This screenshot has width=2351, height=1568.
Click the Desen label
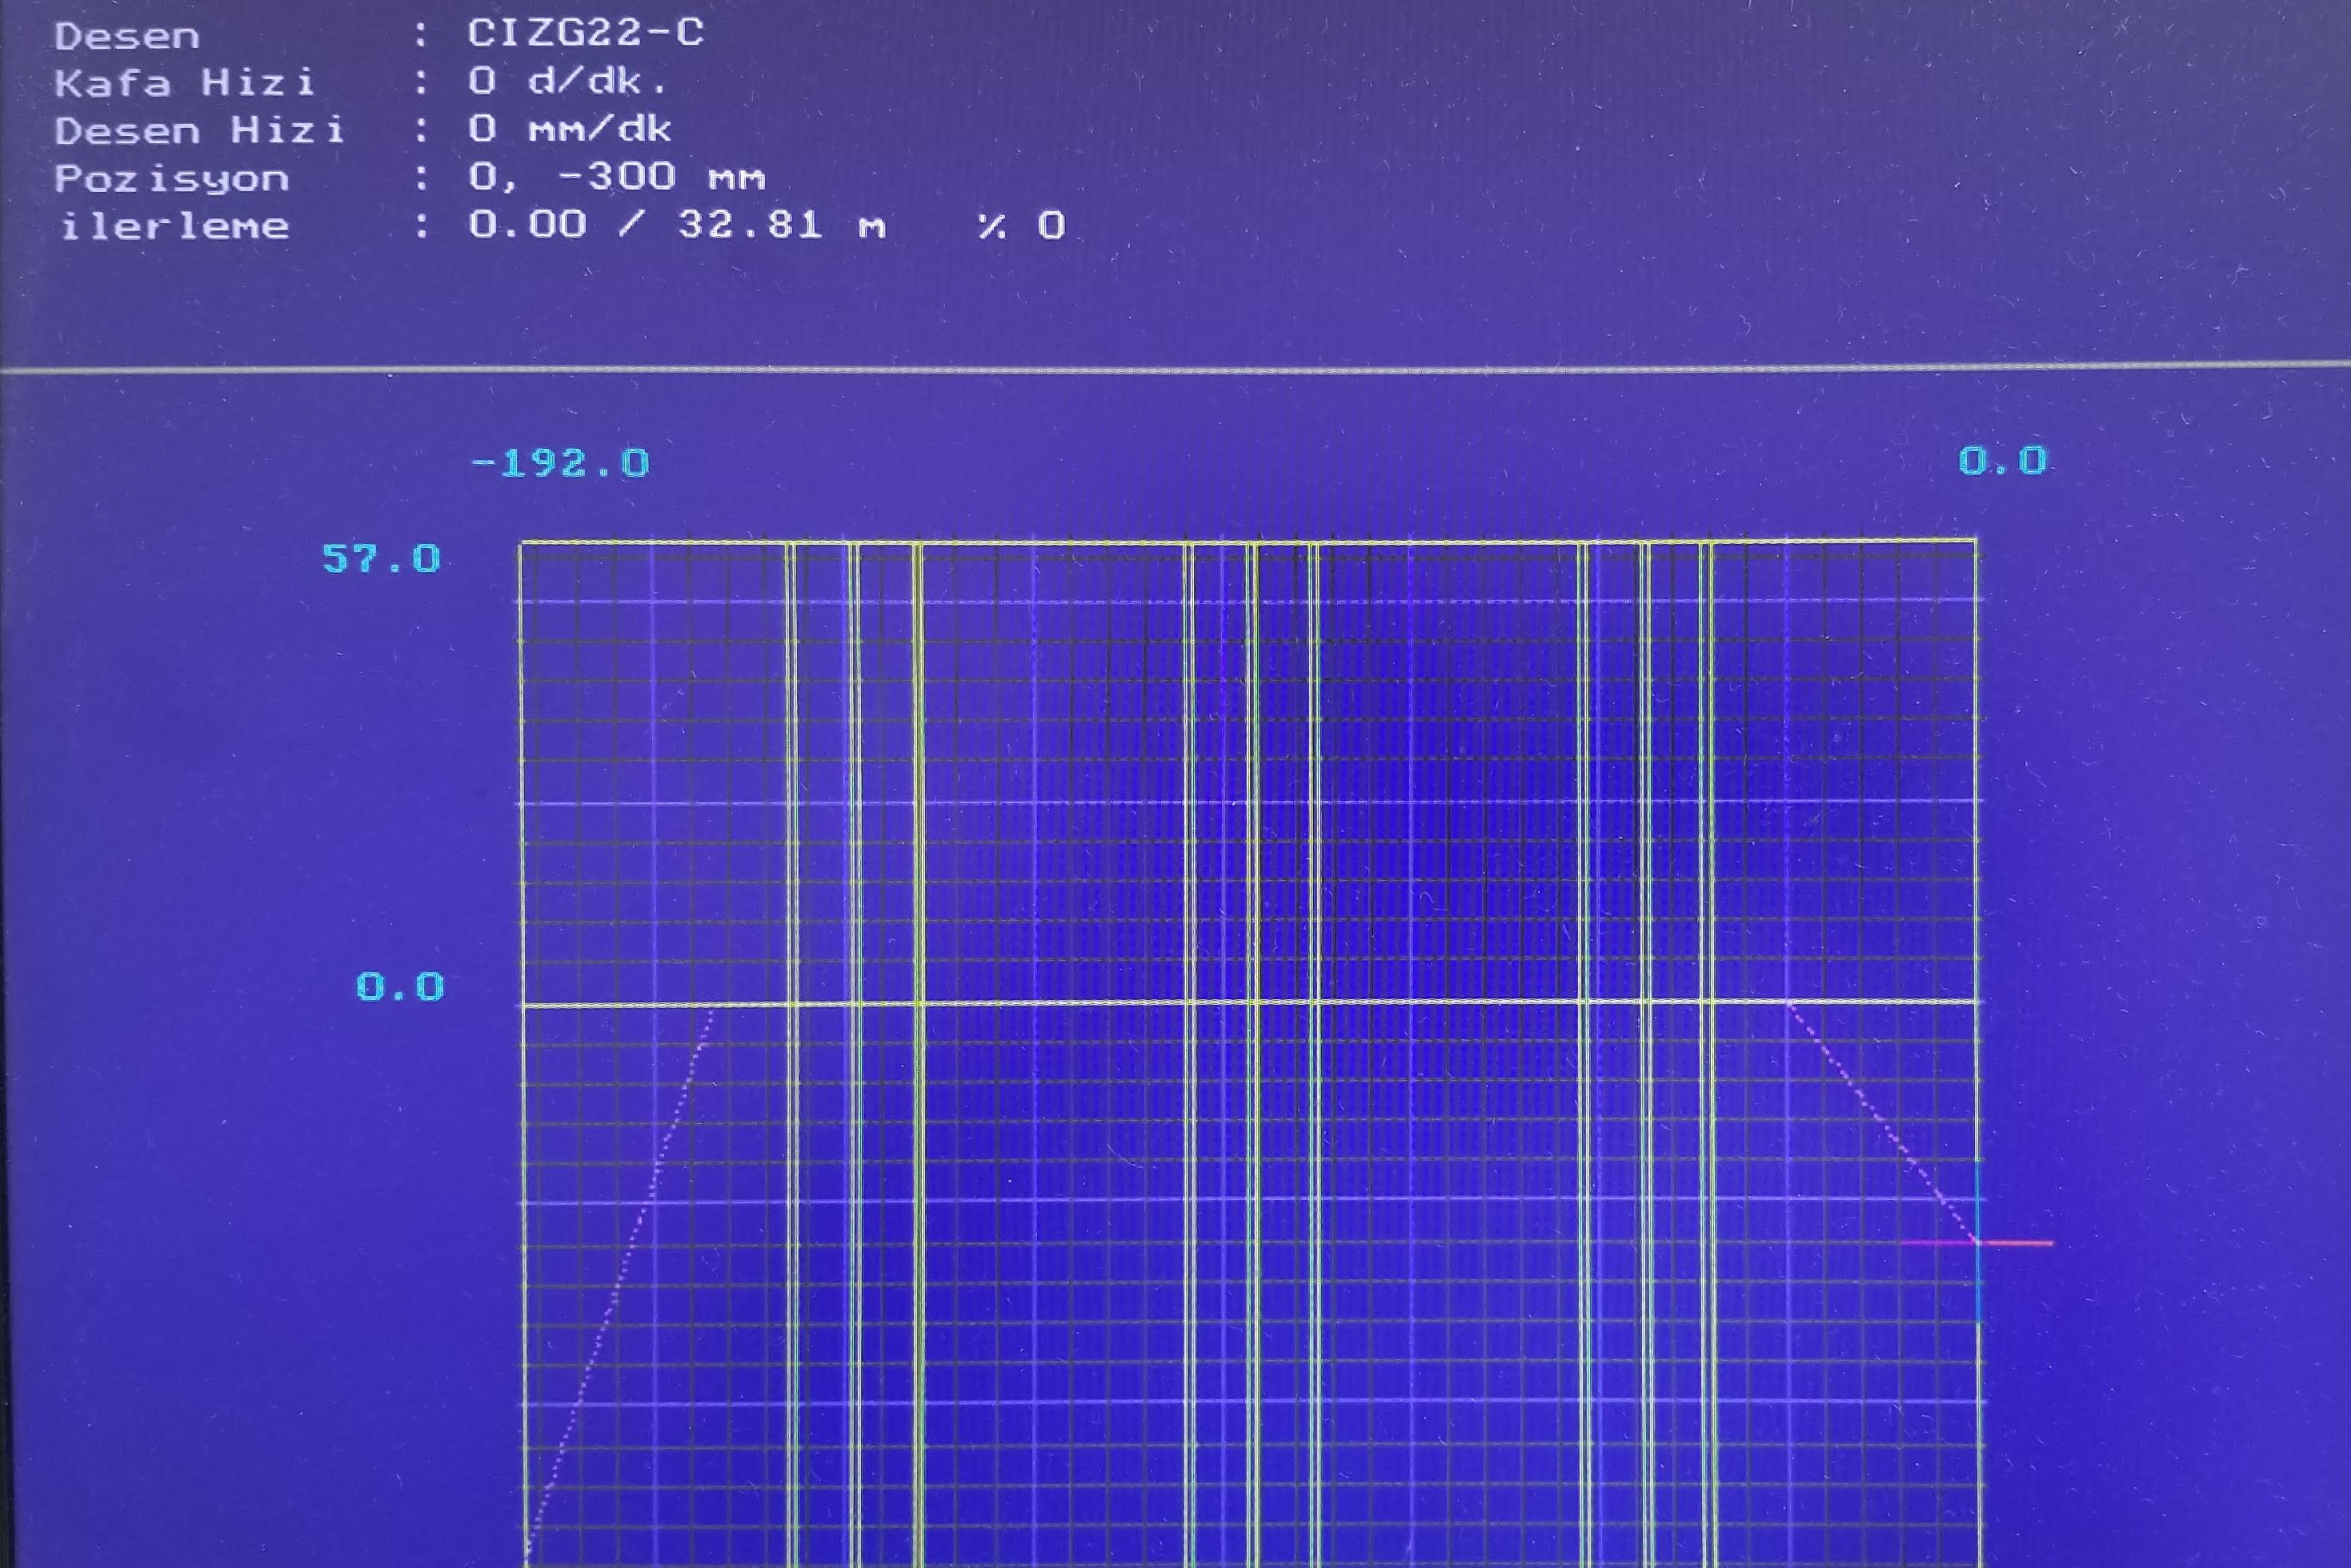pos(127,36)
